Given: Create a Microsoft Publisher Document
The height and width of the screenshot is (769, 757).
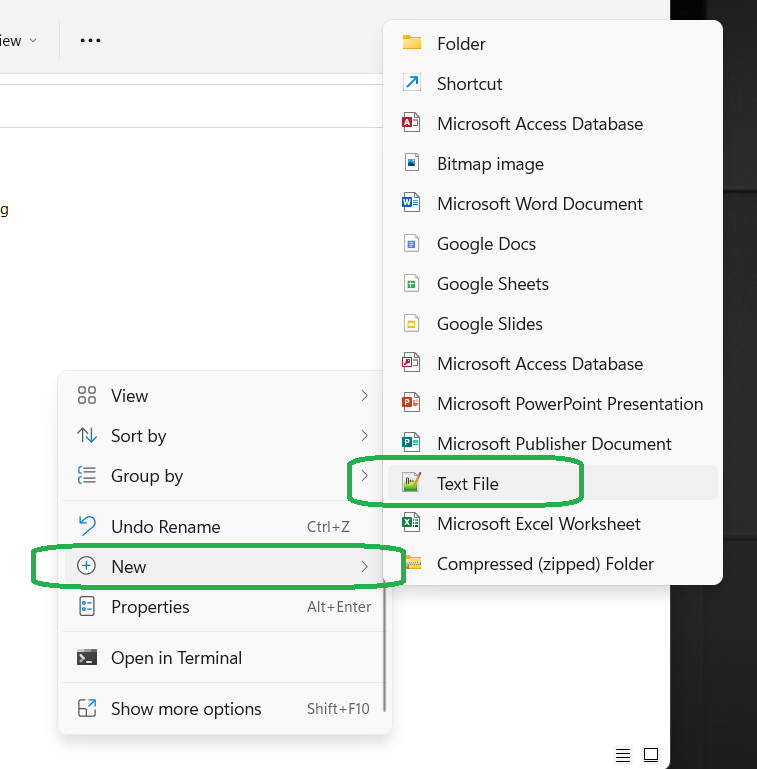Looking at the screenshot, I should click(x=553, y=444).
